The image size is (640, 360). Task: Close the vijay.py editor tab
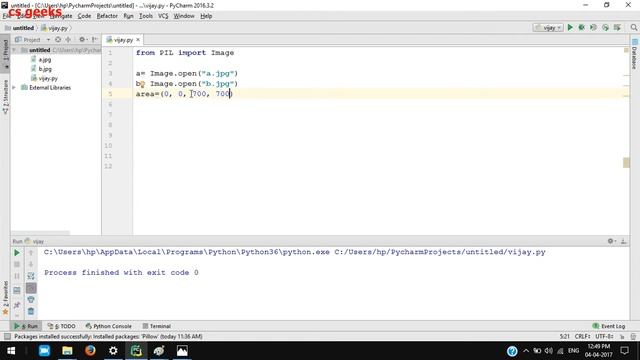coord(138,40)
